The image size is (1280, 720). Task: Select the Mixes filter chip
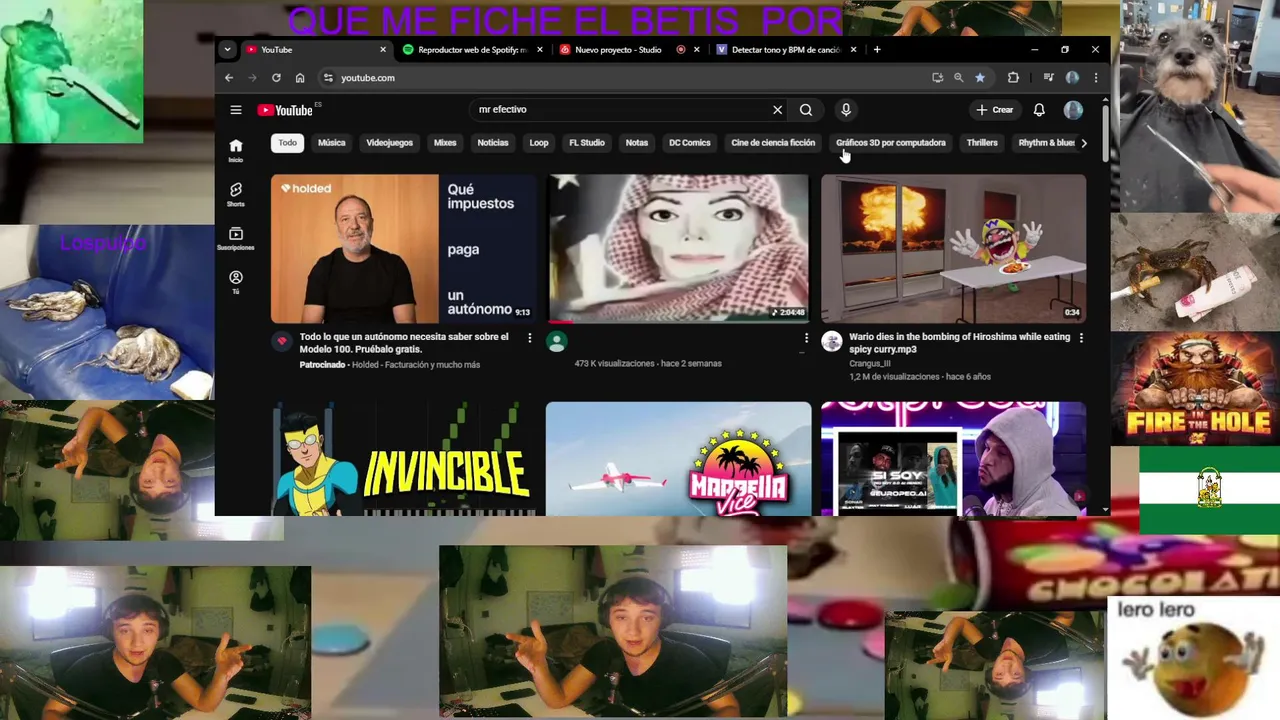[445, 143]
